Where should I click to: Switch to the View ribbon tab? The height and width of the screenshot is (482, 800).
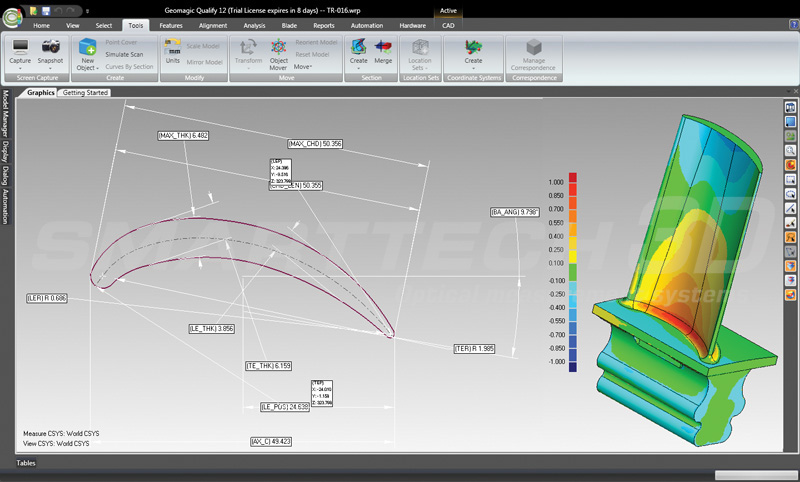point(72,26)
